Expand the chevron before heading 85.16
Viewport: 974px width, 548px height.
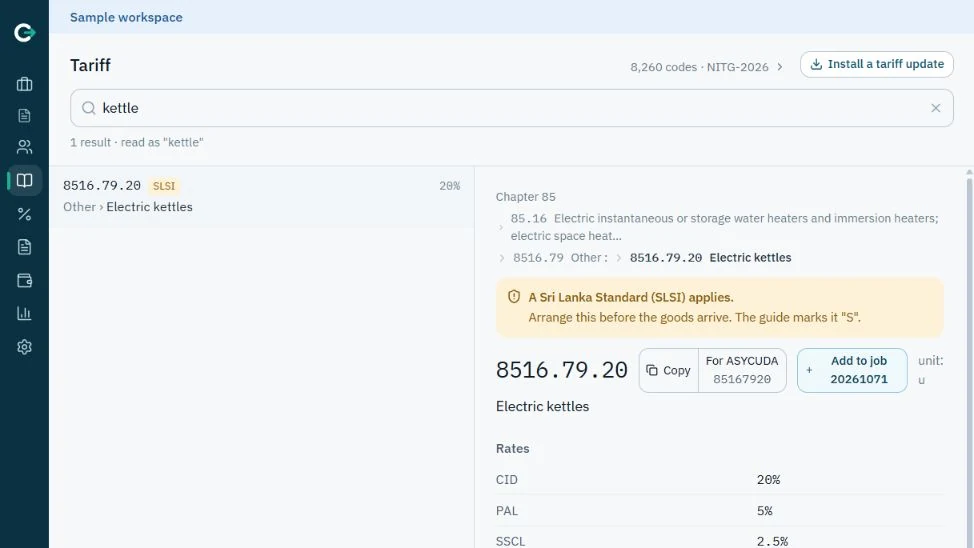pyautogui.click(x=501, y=227)
